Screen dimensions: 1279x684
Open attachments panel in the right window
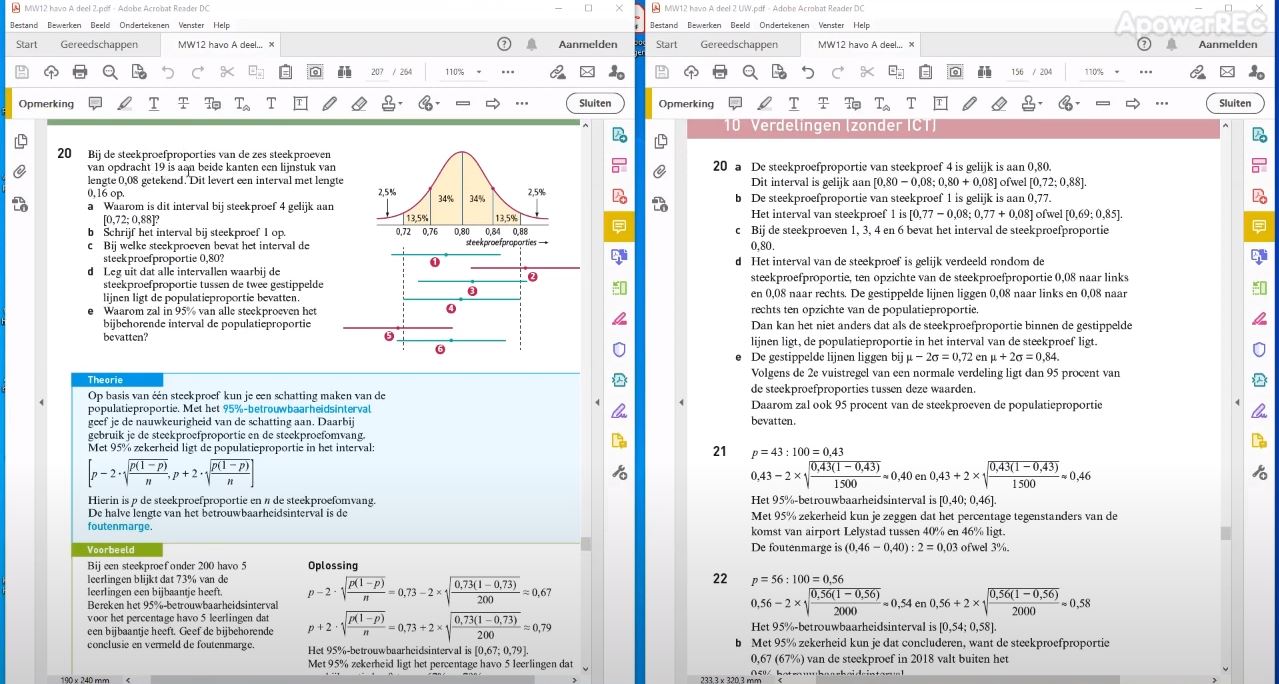pos(660,172)
